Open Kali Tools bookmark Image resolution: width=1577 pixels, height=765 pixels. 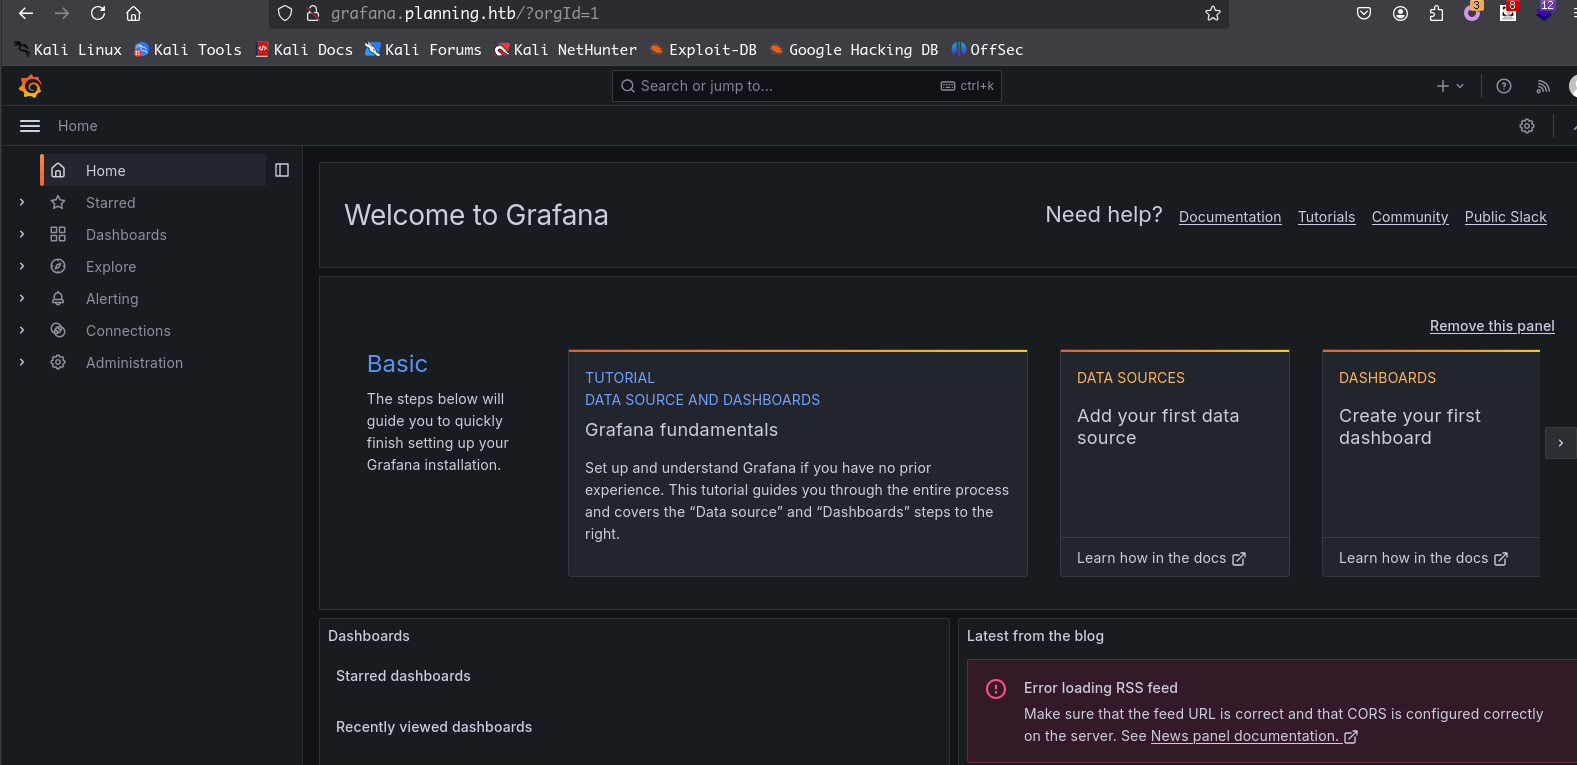point(188,49)
